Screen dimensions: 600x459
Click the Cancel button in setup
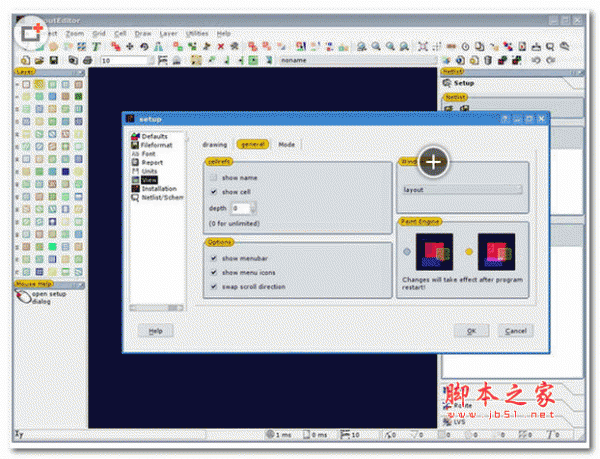click(x=515, y=330)
